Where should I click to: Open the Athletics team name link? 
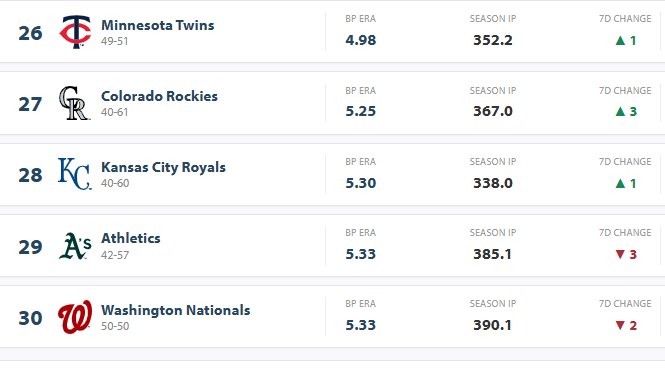click(131, 238)
